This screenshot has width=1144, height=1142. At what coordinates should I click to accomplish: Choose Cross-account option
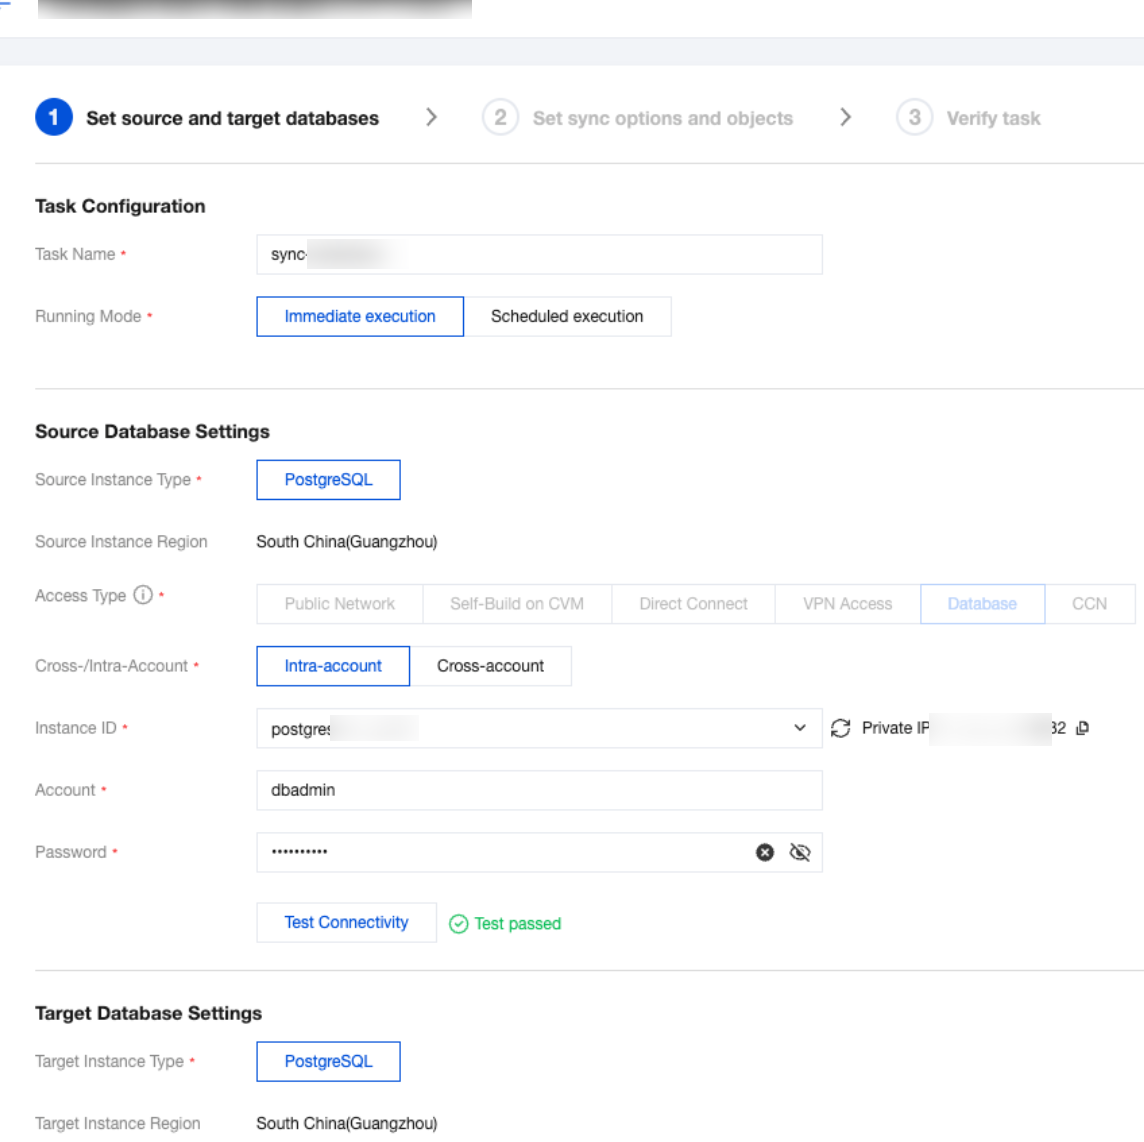point(490,666)
